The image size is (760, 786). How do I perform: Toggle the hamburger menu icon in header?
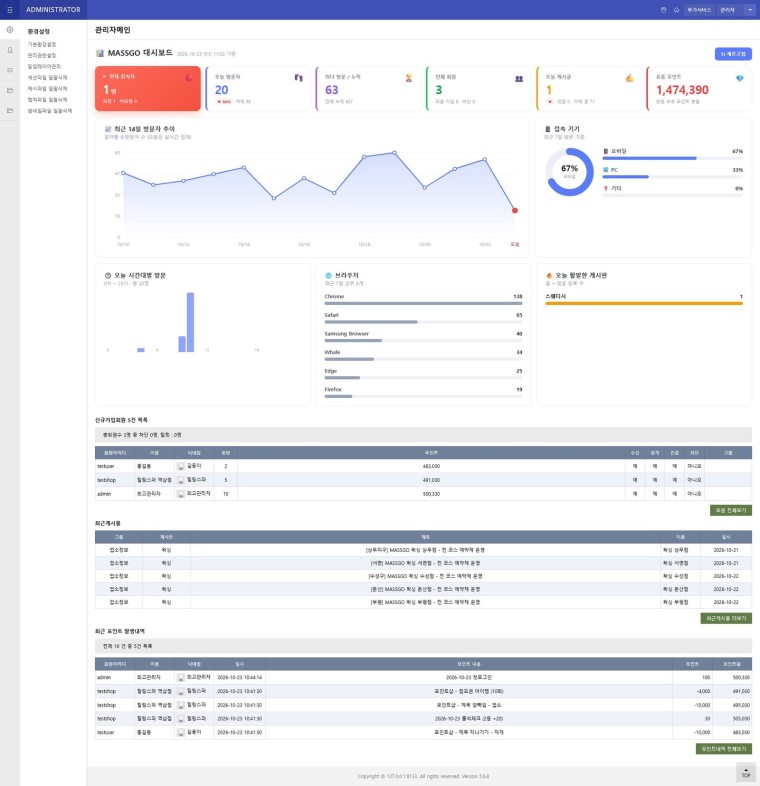click(10, 10)
